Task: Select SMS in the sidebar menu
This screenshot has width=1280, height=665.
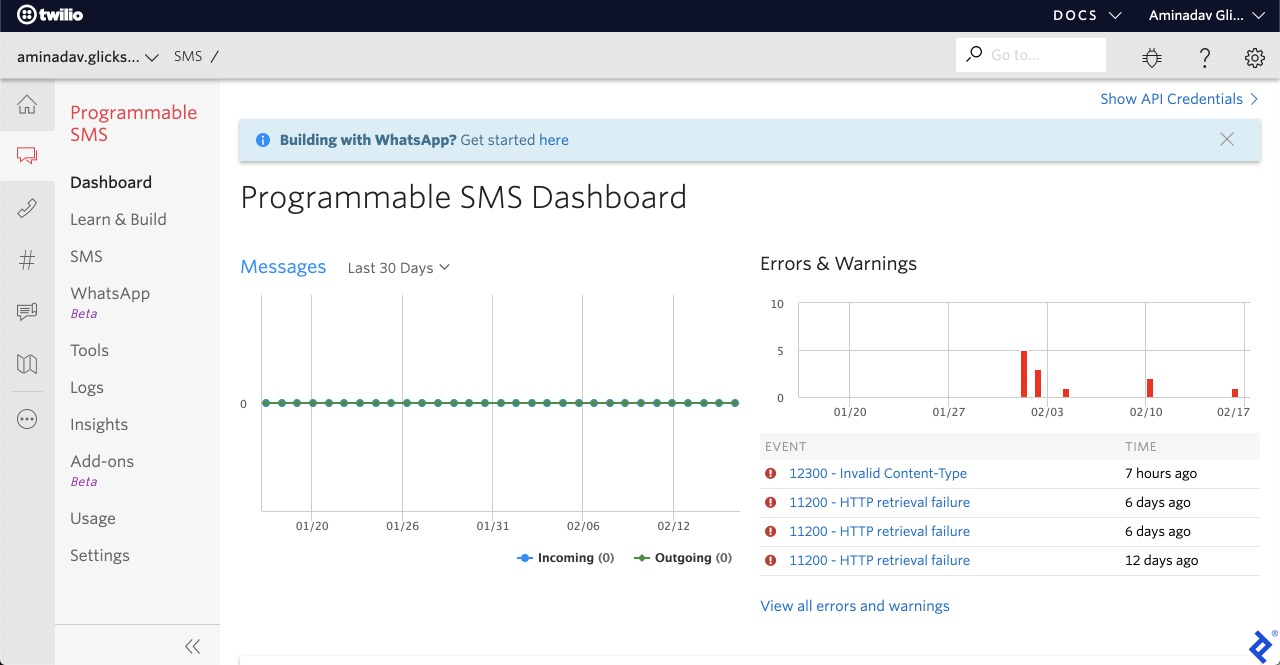Action: [86, 256]
